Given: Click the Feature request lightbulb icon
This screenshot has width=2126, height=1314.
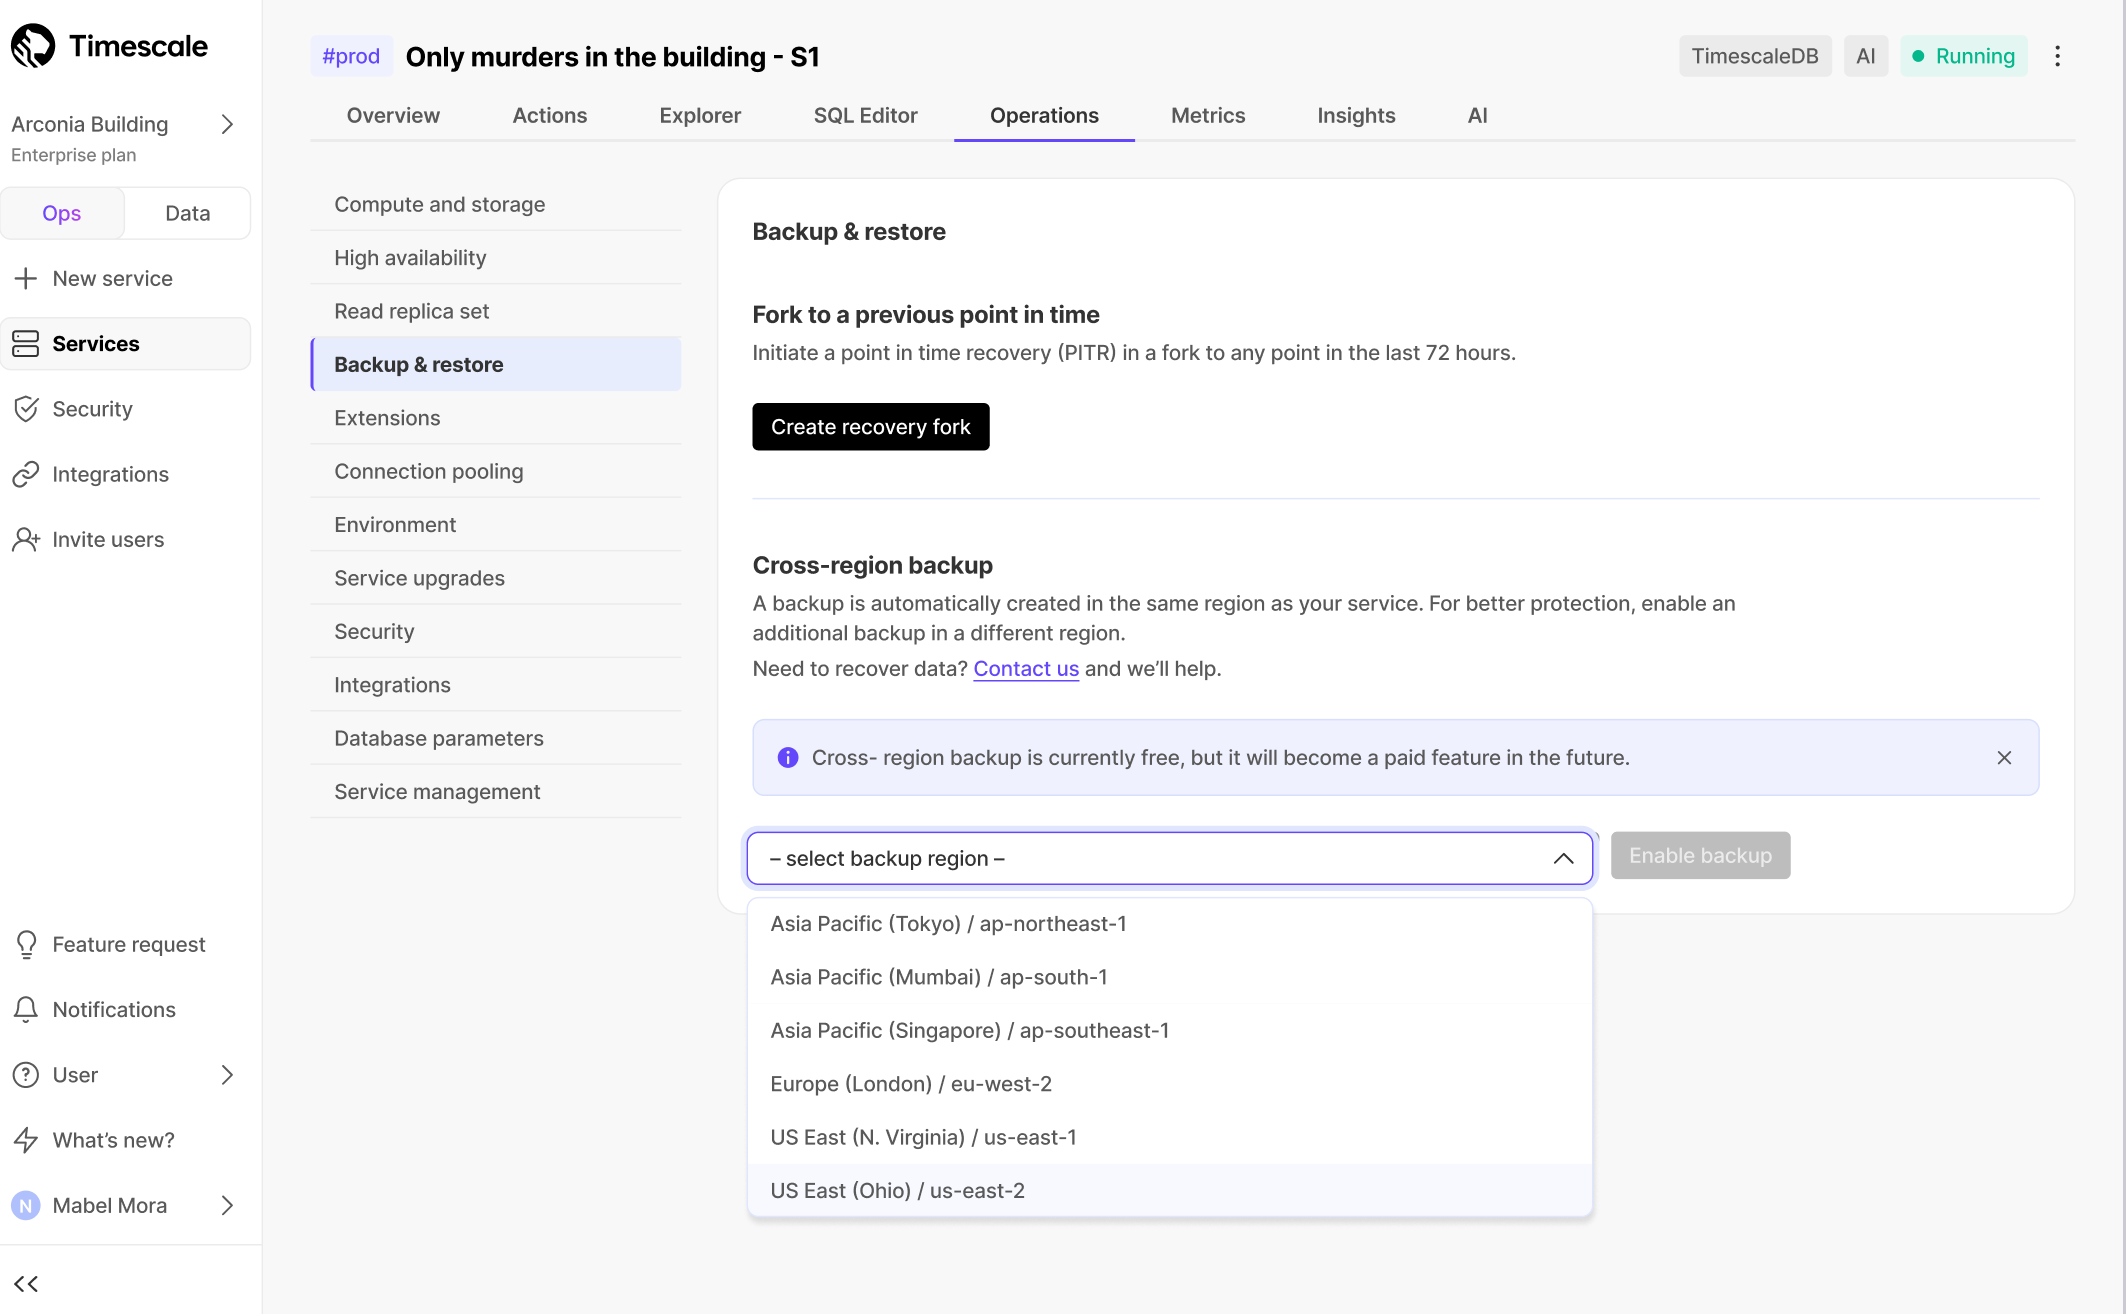Looking at the screenshot, I should point(26,944).
